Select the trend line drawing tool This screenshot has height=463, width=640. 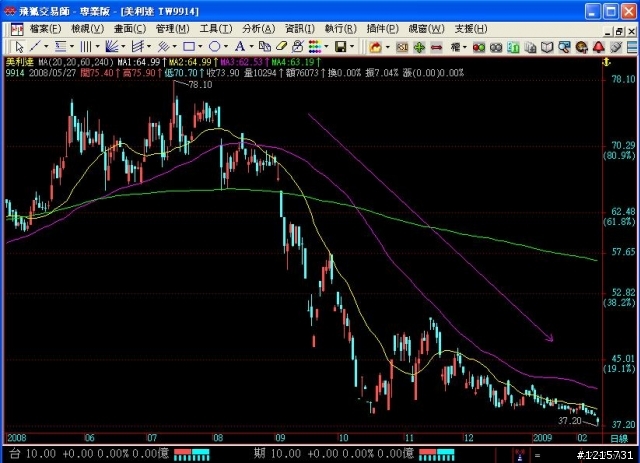pyautogui.click(x=36, y=47)
